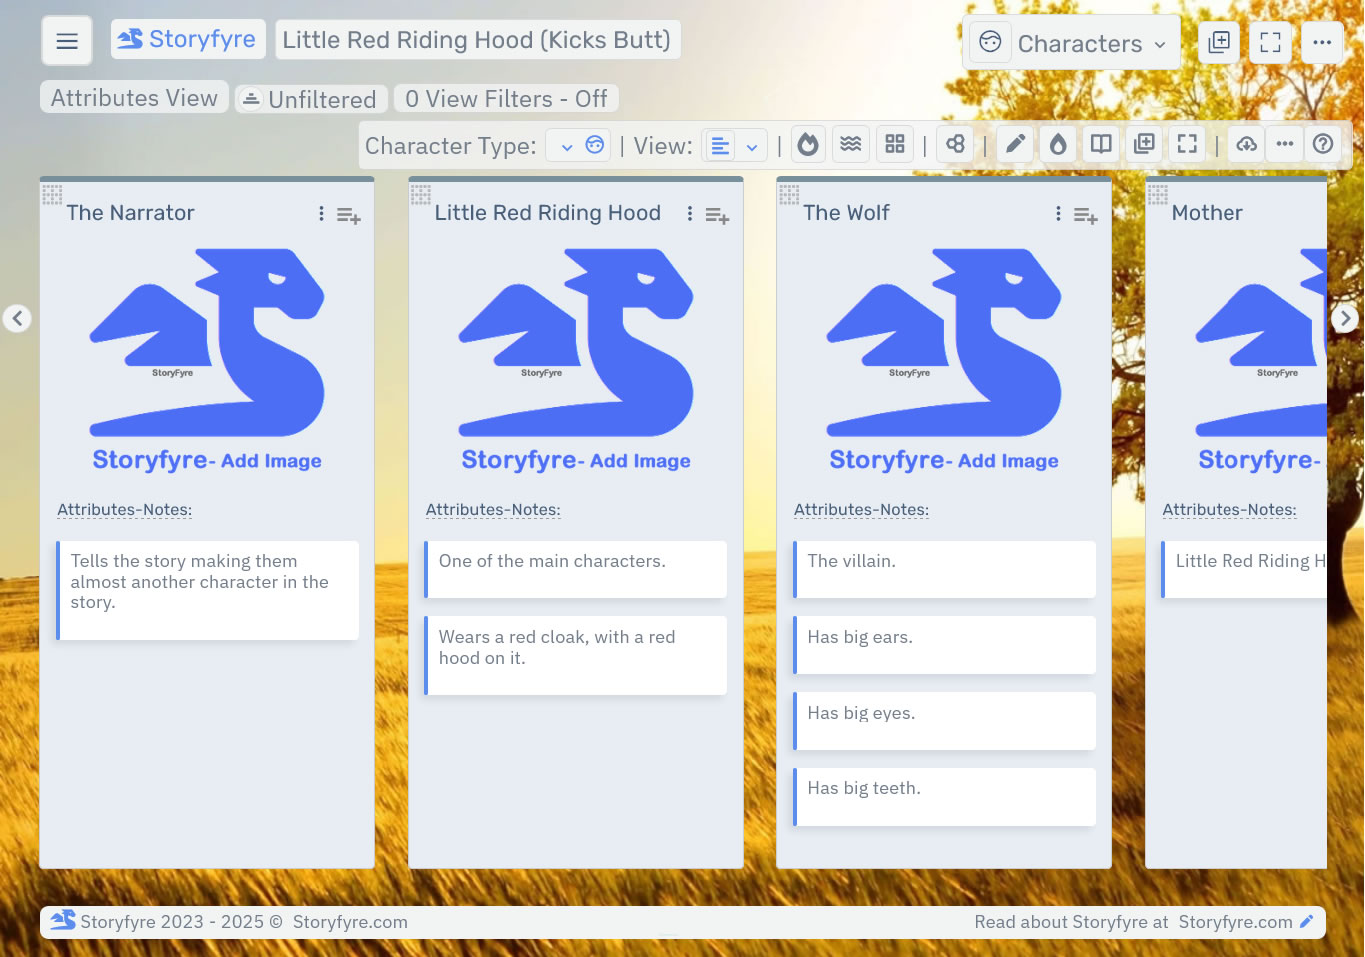1365x957 pixels.
Task: Click the droplet icon in the toolbar
Action: 1058,143
